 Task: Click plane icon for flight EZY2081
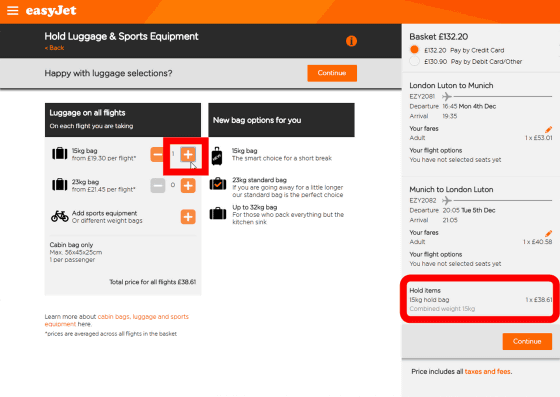click(x=447, y=96)
